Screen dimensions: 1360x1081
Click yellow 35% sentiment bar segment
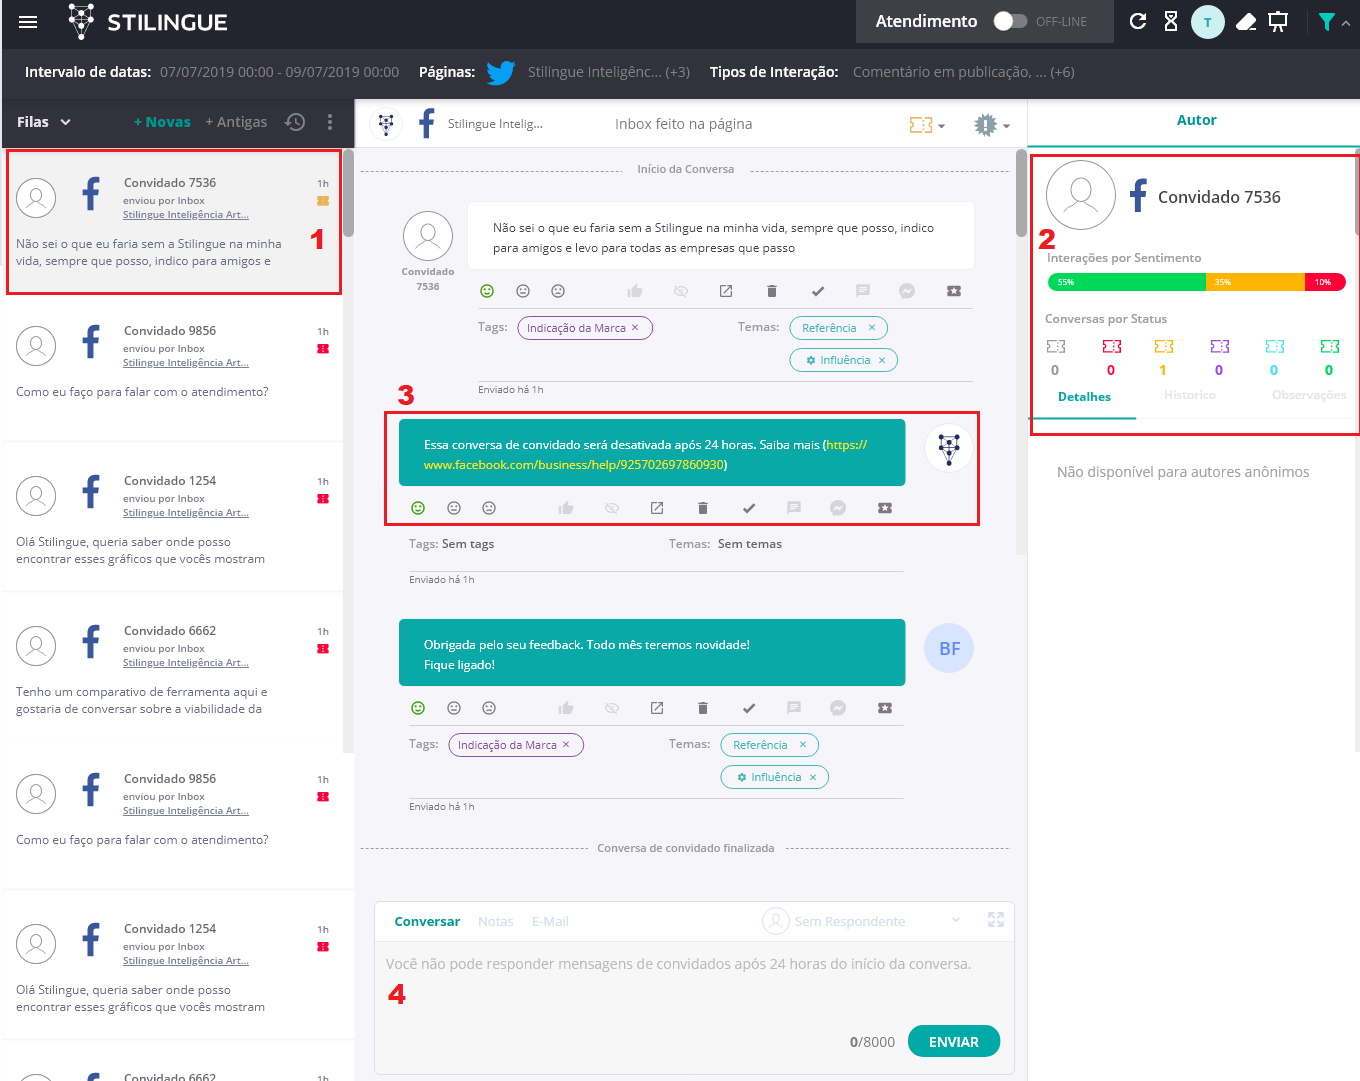tap(1255, 282)
